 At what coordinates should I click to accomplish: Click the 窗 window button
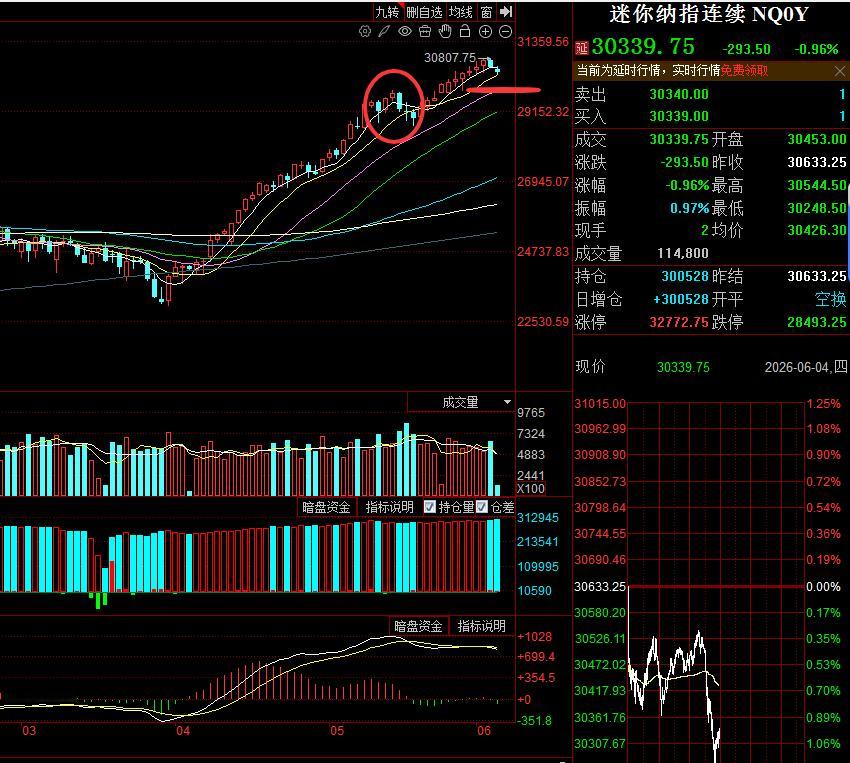486,12
